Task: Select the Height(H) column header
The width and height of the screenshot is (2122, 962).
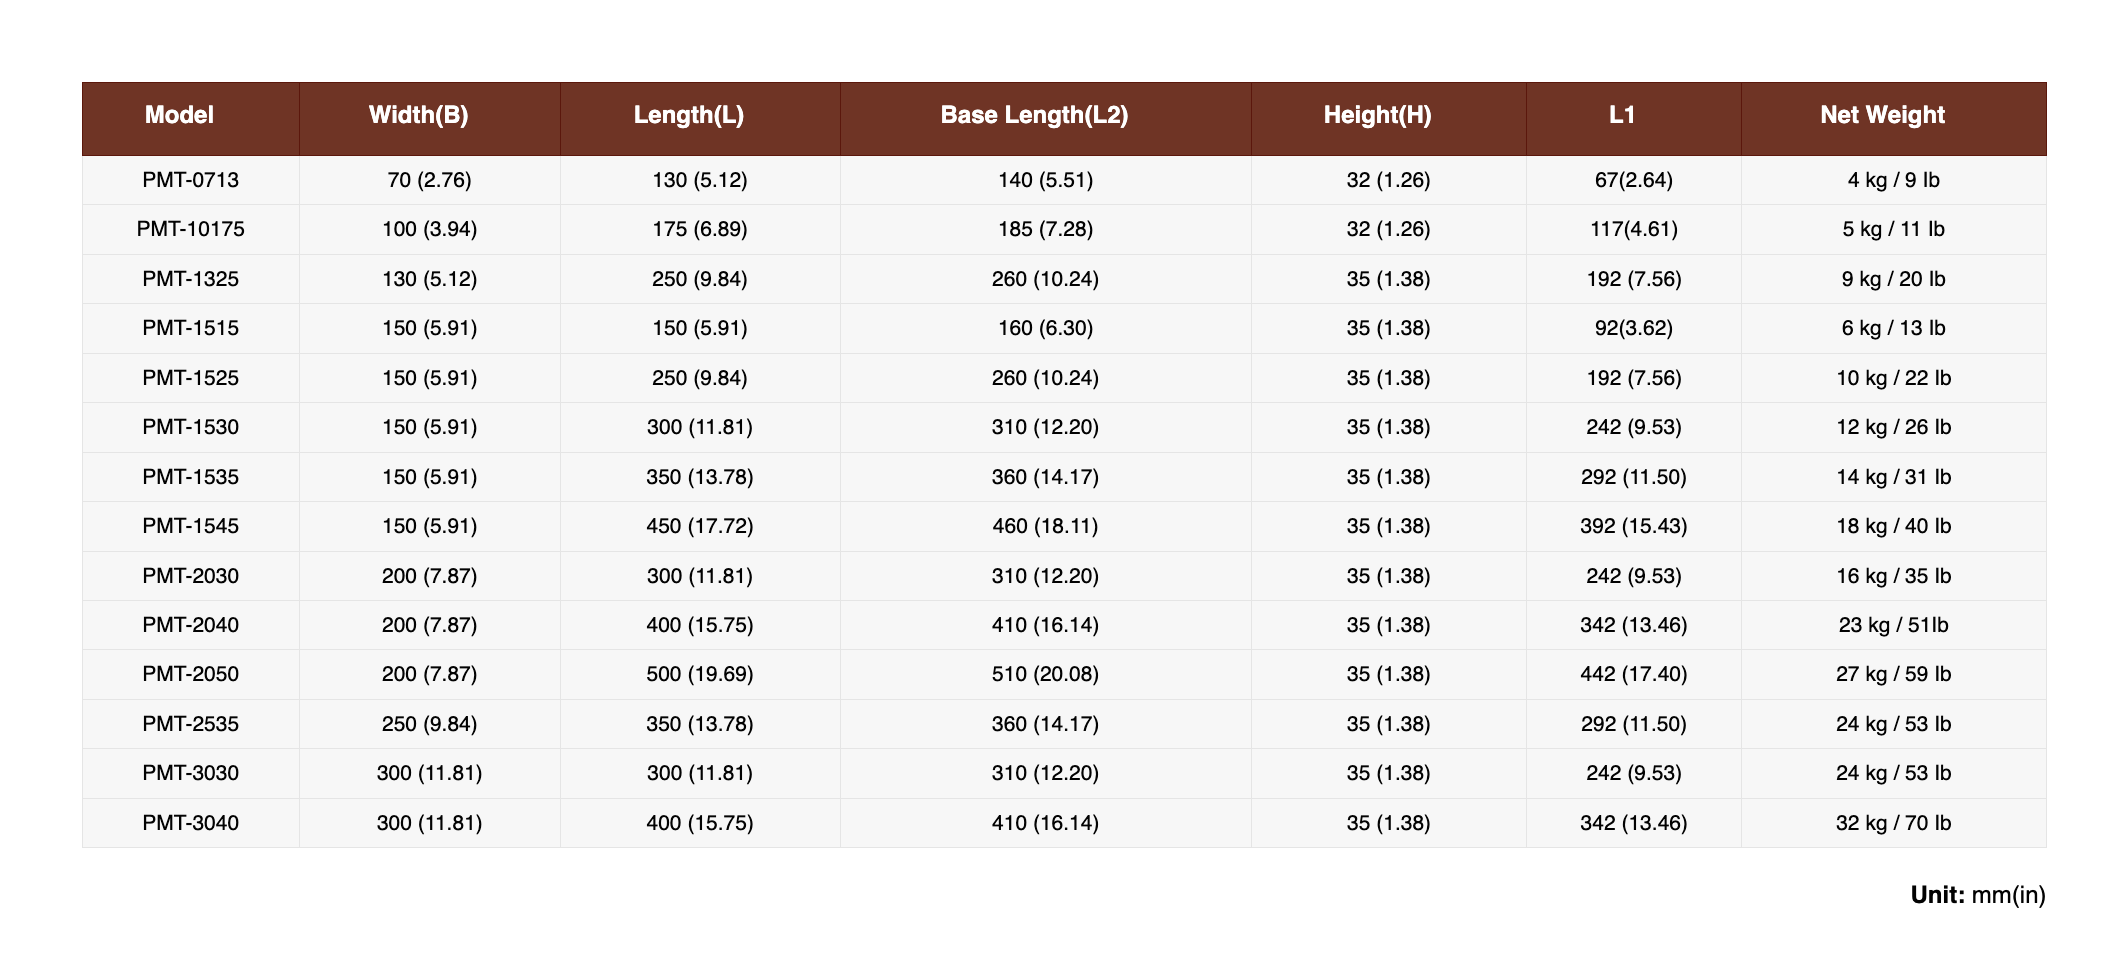Action: pos(1377,115)
